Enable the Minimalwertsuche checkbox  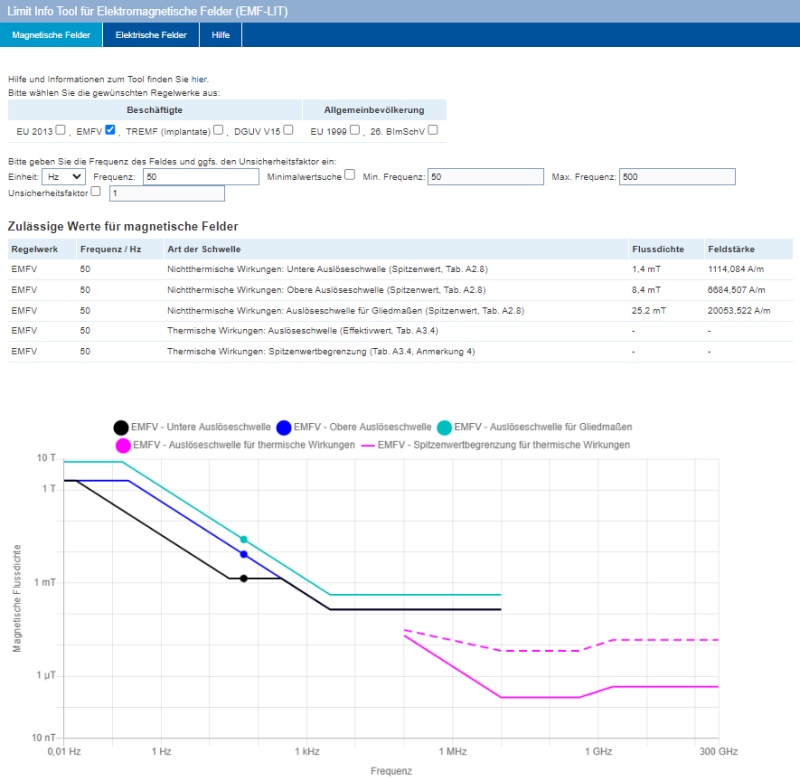point(350,175)
